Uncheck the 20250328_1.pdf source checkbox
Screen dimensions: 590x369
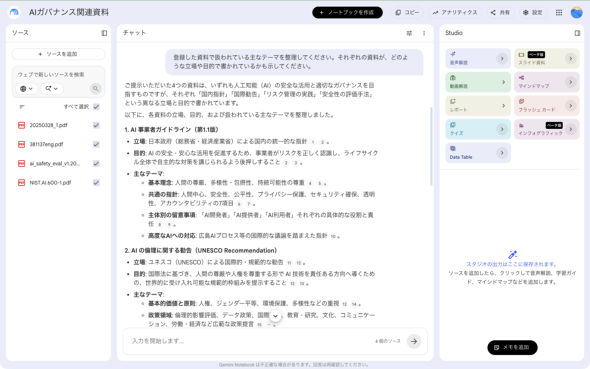point(96,125)
